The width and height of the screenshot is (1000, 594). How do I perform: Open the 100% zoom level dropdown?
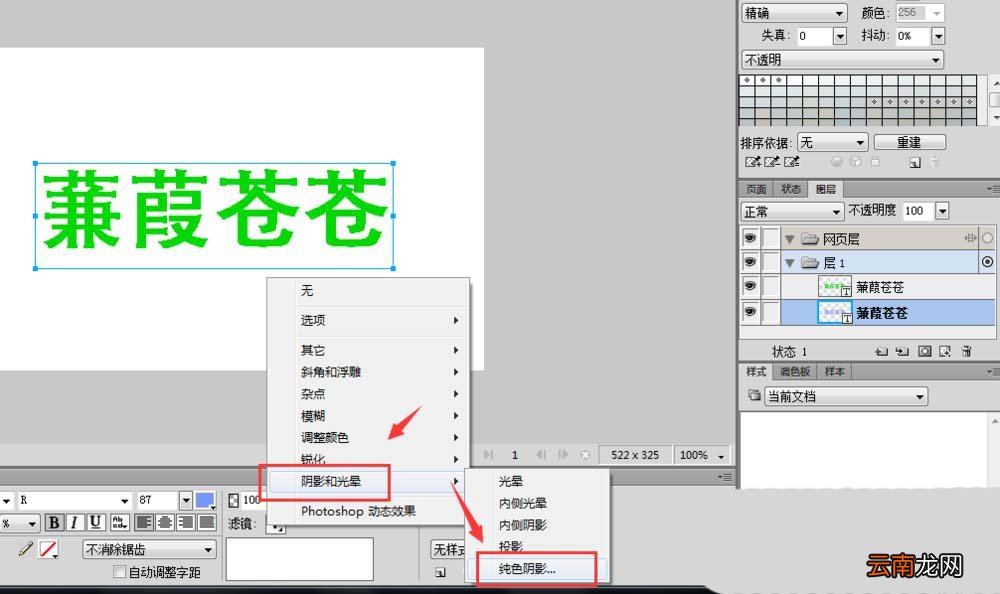pos(702,455)
